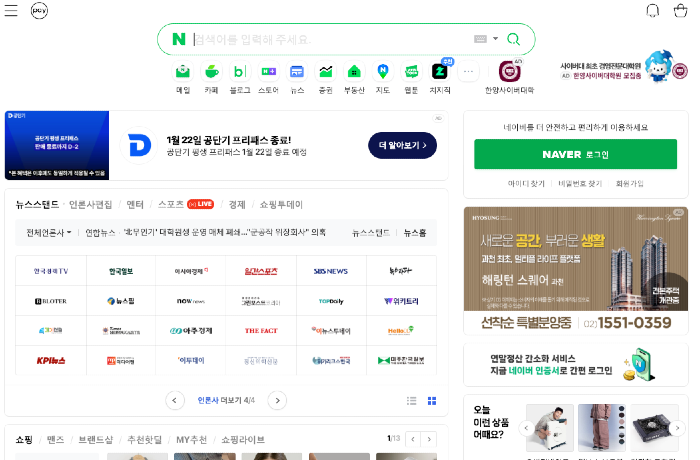Select the 언론사편집 tab
This screenshot has height=460, width=700.
coord(91,205)
